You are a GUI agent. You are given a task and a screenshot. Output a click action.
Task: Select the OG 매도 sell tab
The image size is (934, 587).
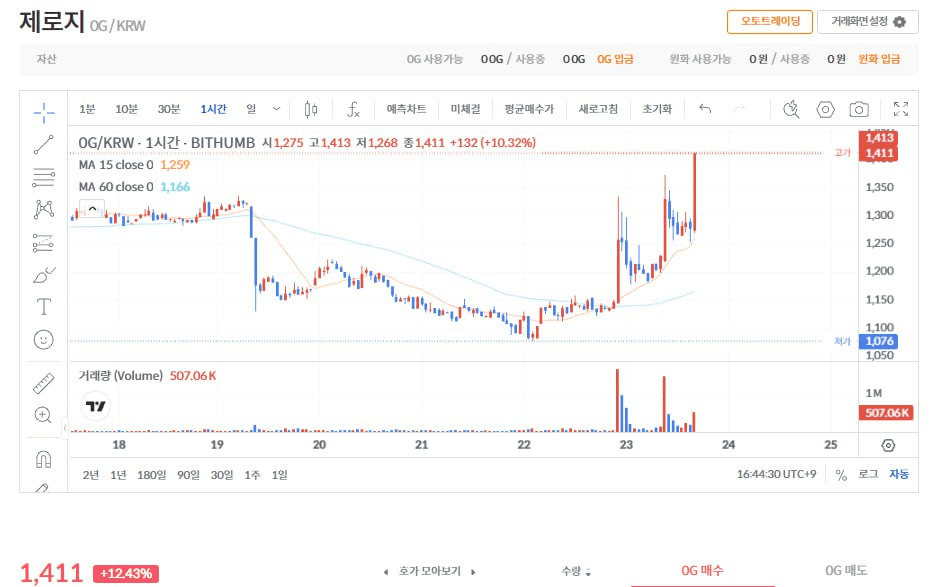844,571
